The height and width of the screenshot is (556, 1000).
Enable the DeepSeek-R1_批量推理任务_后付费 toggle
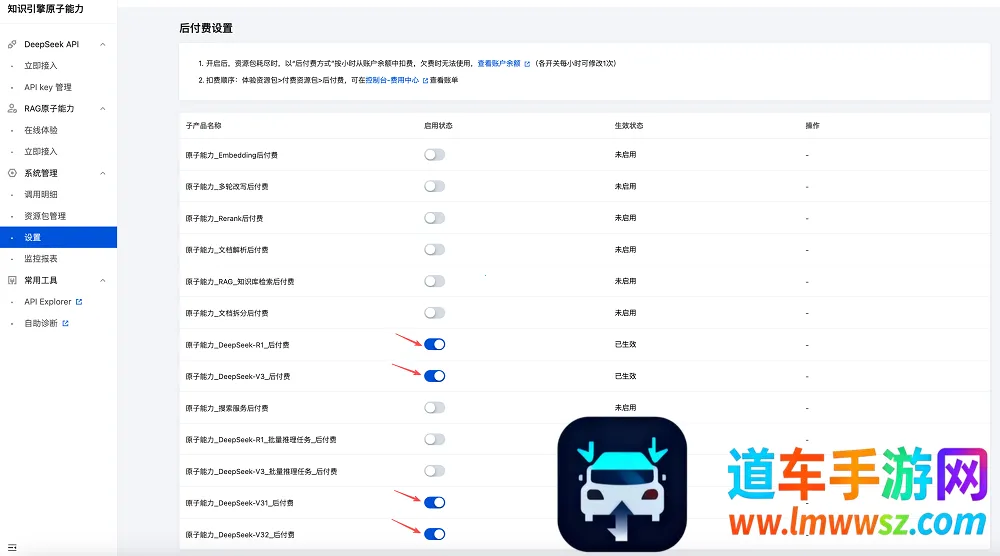(434, 439)
